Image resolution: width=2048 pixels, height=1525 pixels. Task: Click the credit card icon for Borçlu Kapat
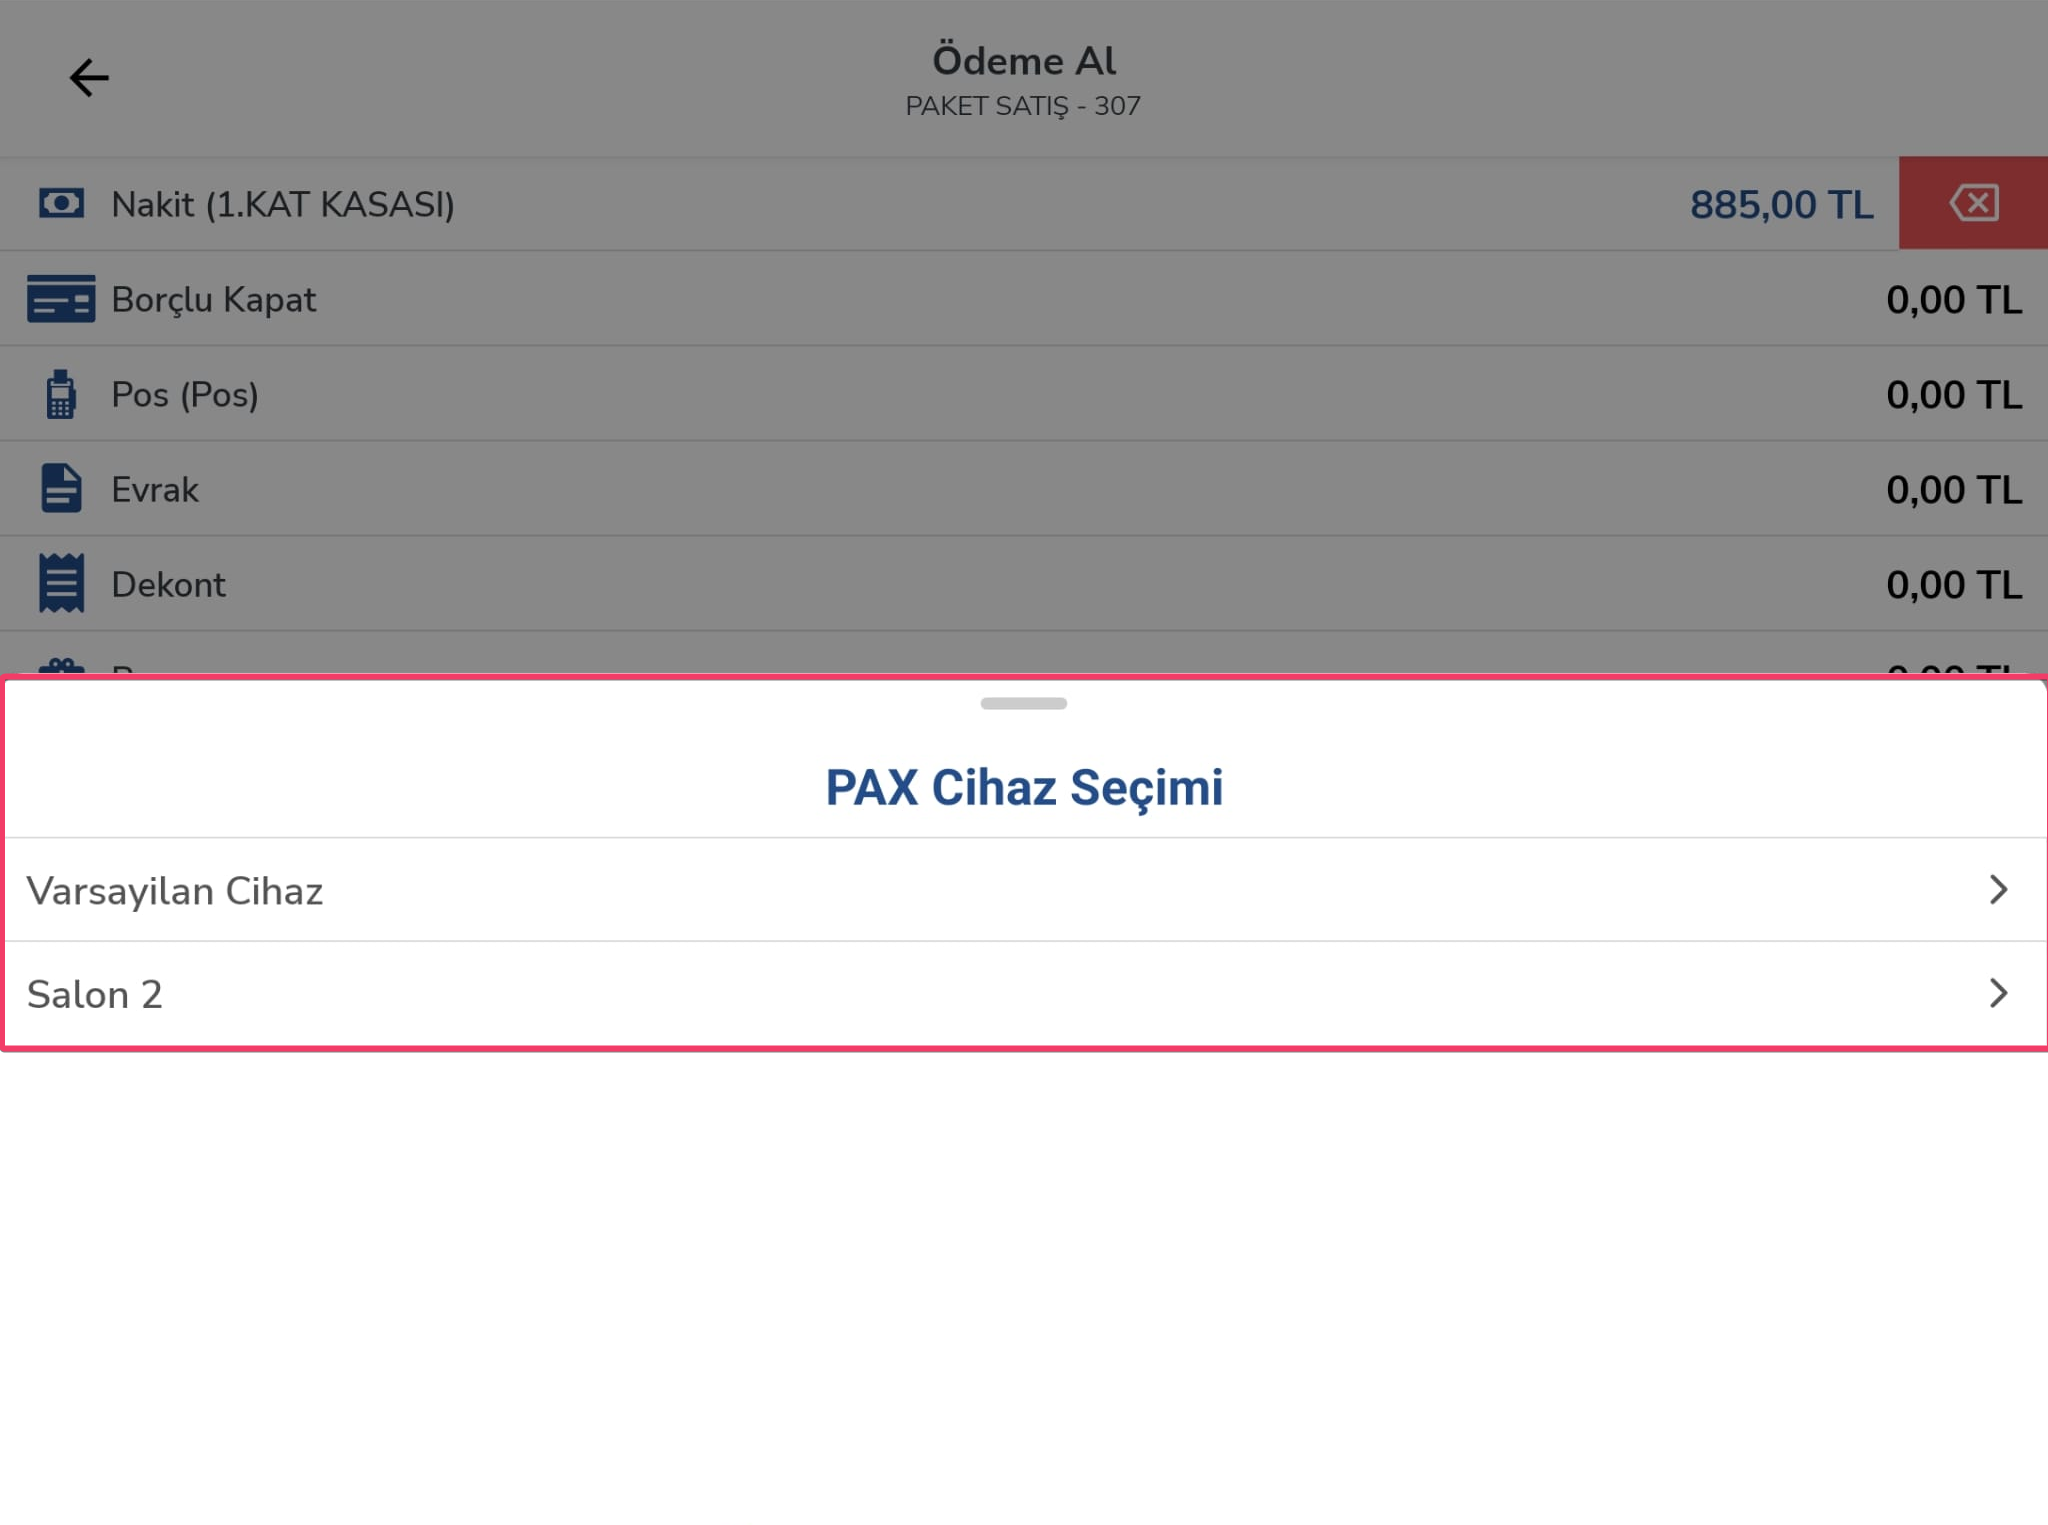pos(61,299)
